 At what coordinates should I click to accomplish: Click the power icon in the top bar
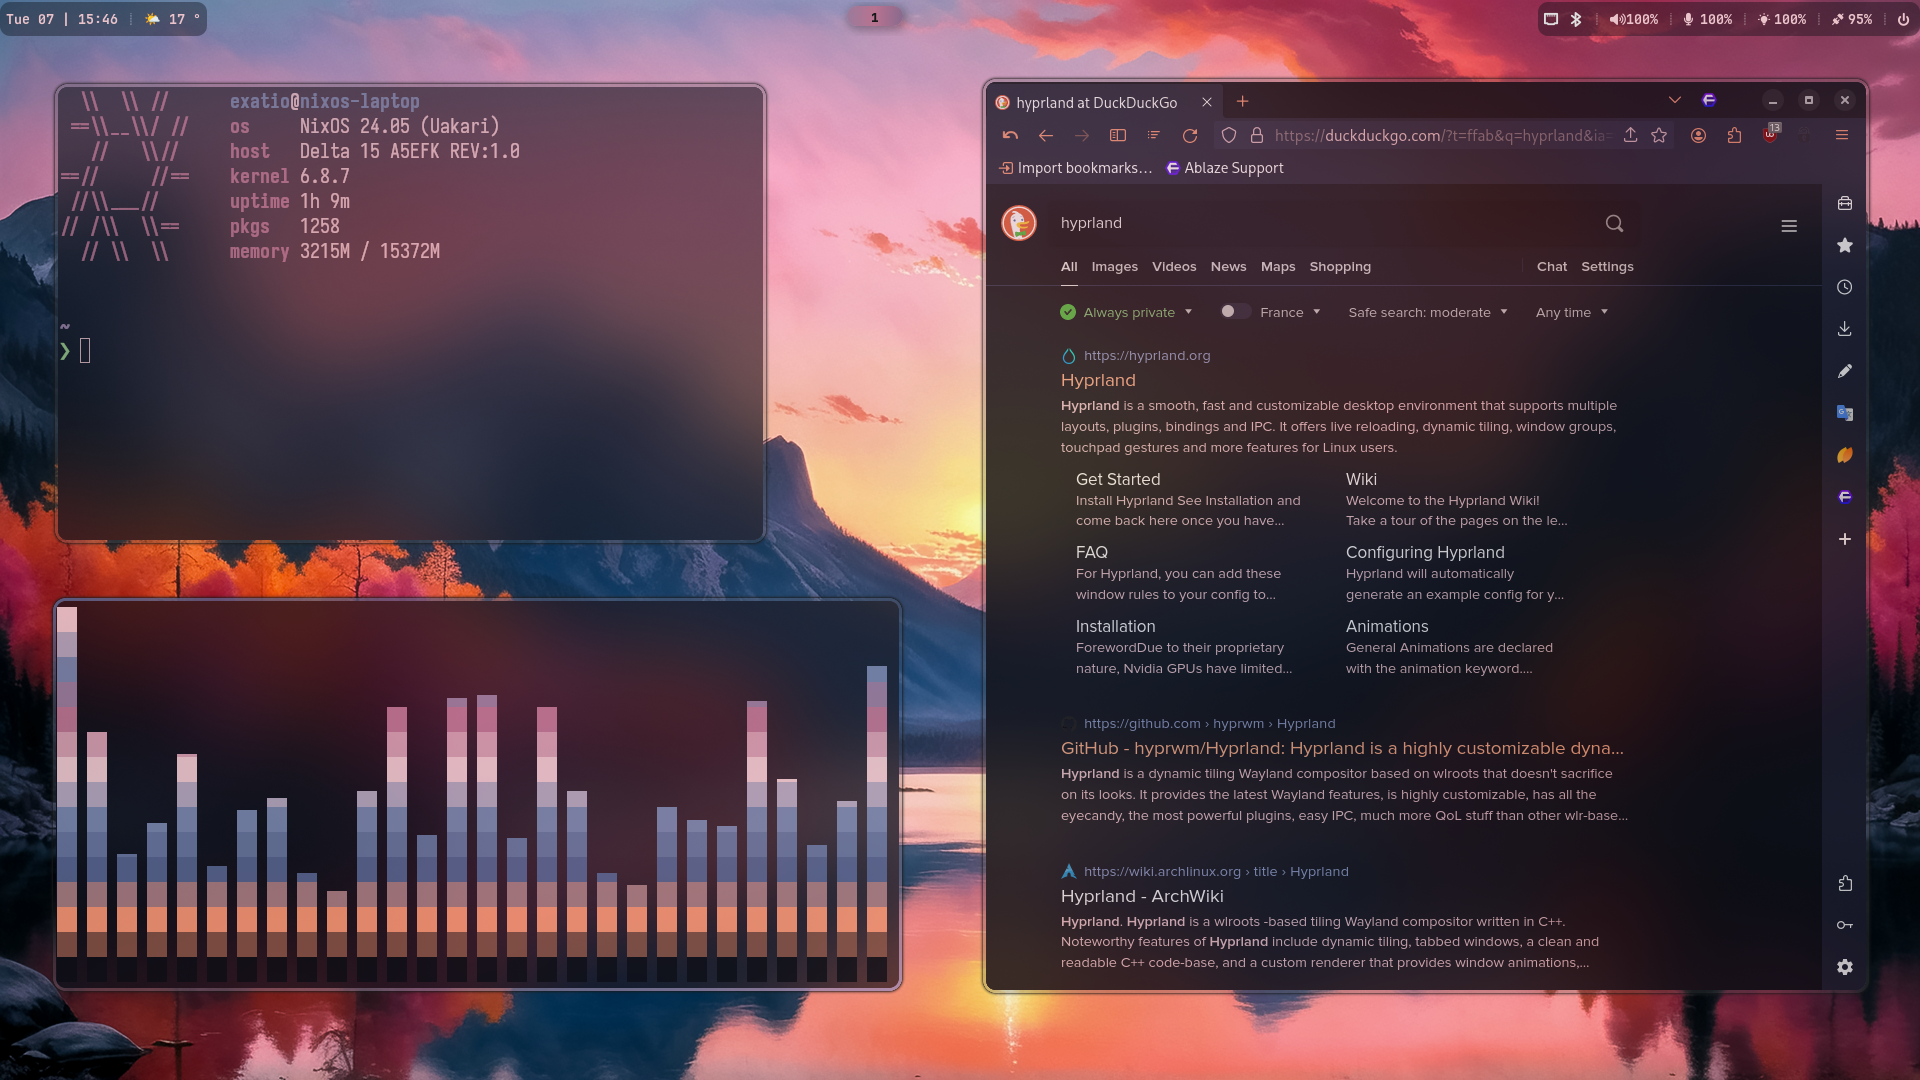1902,19
